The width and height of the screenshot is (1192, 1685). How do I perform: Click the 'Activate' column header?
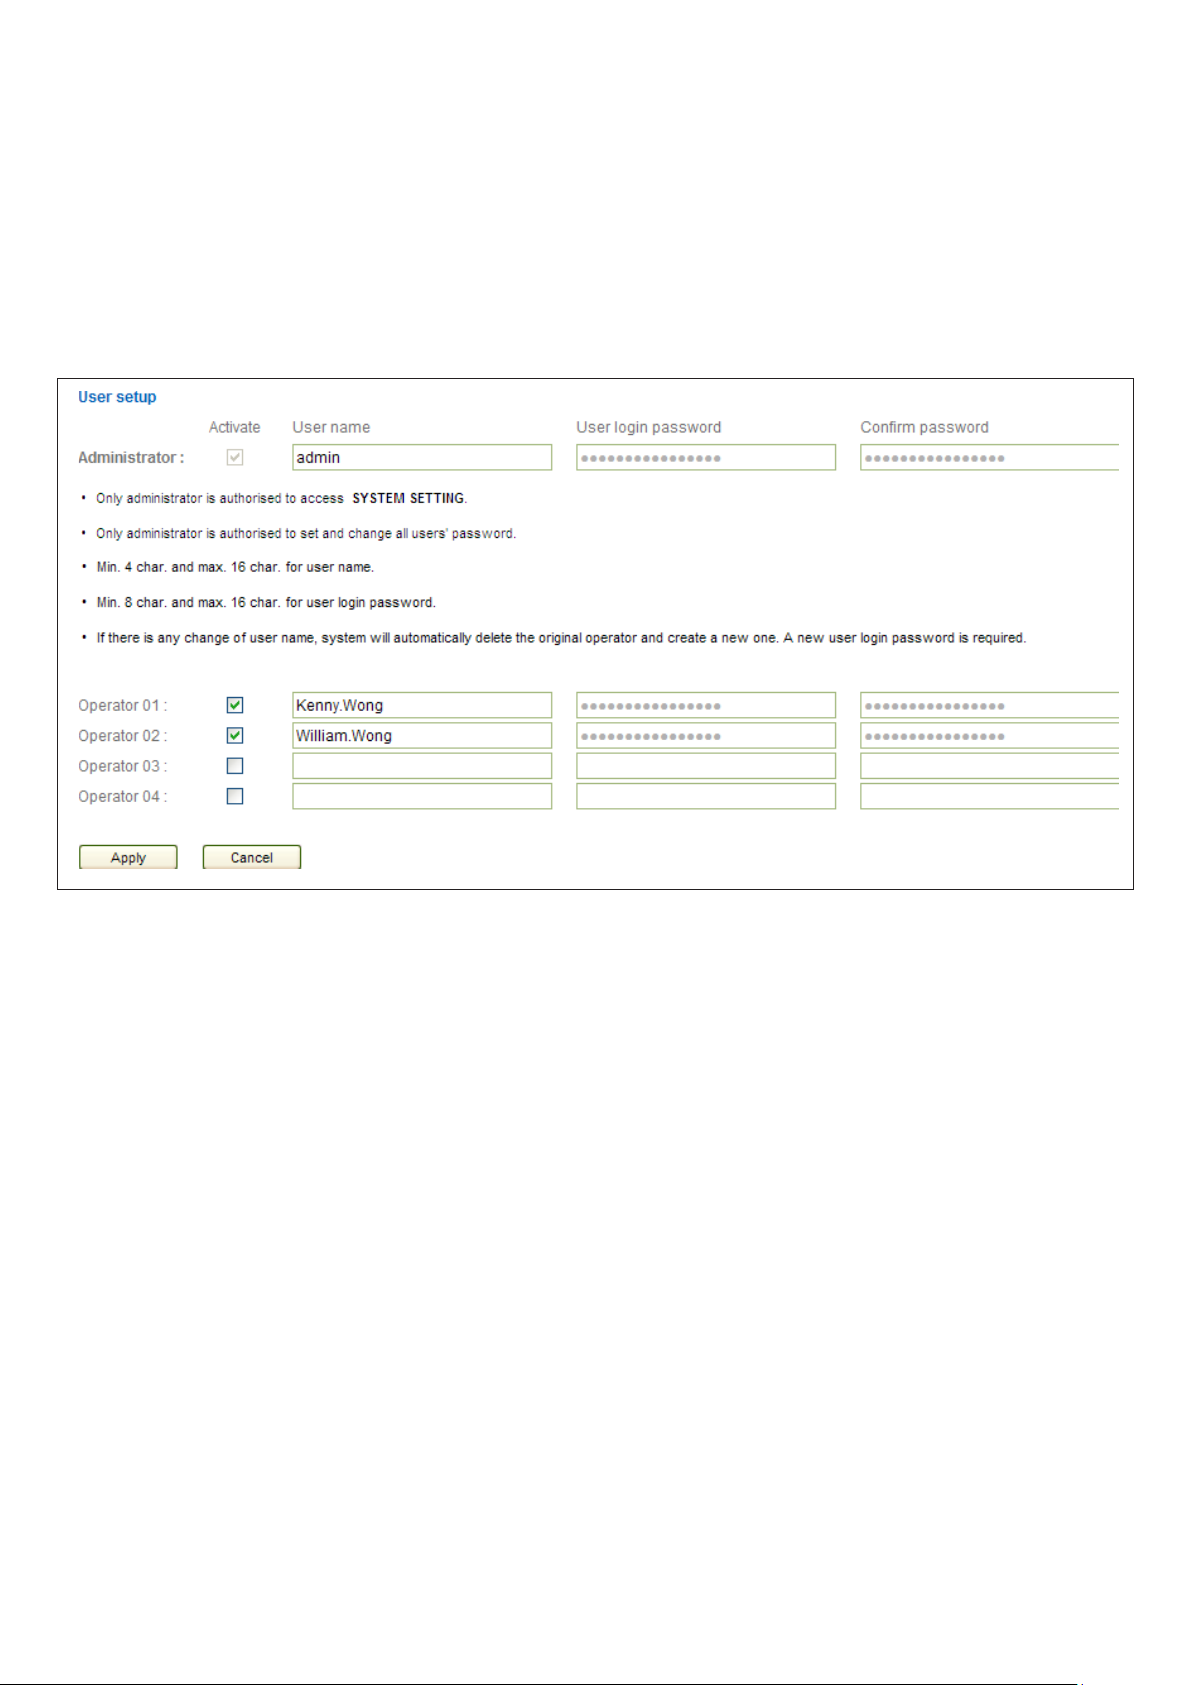tap(235, 427)
